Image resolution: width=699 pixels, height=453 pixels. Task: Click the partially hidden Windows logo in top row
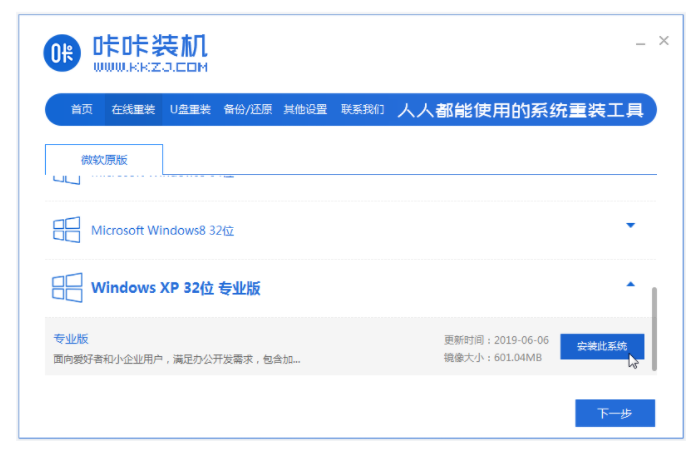point(66,177)
